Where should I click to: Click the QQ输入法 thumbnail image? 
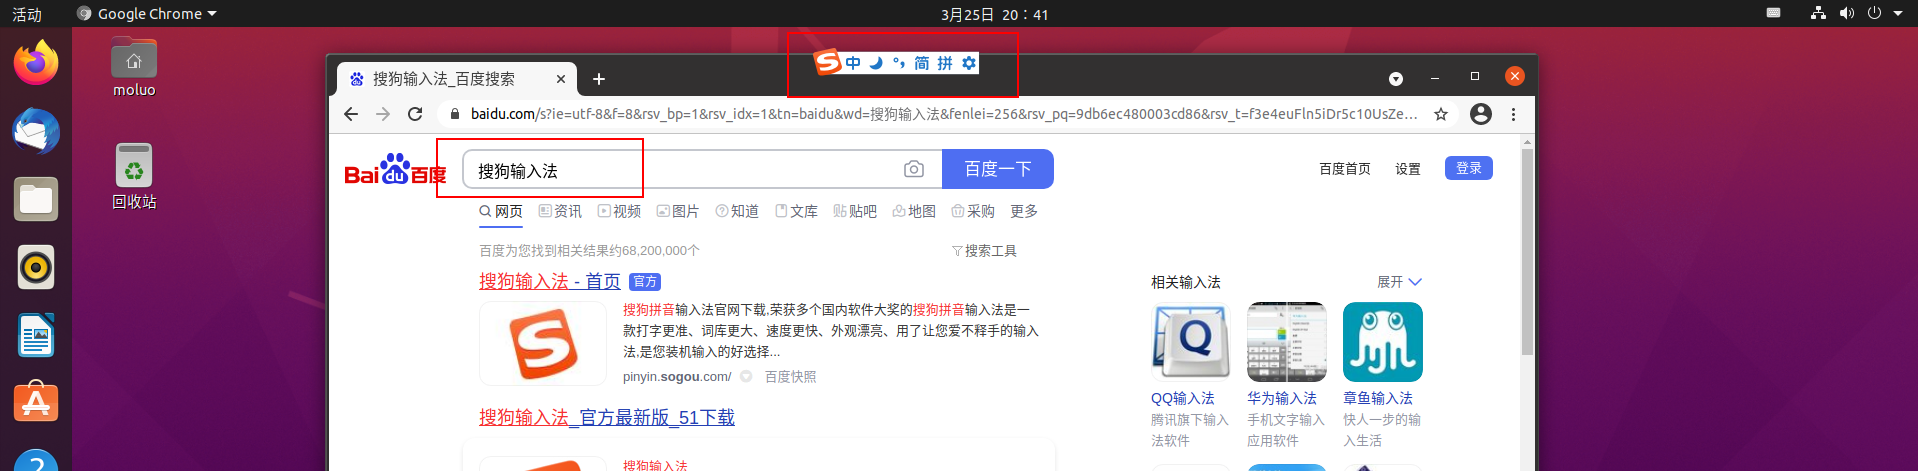click(x=1191, y=342)
